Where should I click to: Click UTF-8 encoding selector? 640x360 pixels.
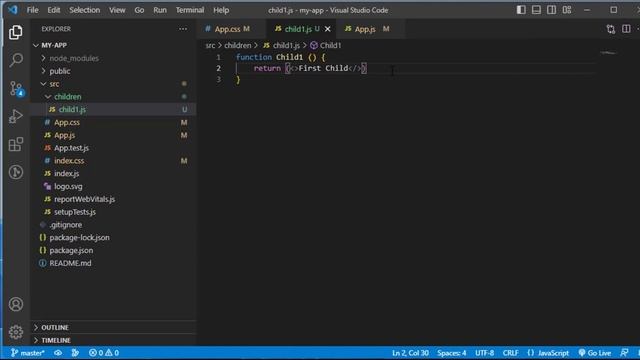484,353
